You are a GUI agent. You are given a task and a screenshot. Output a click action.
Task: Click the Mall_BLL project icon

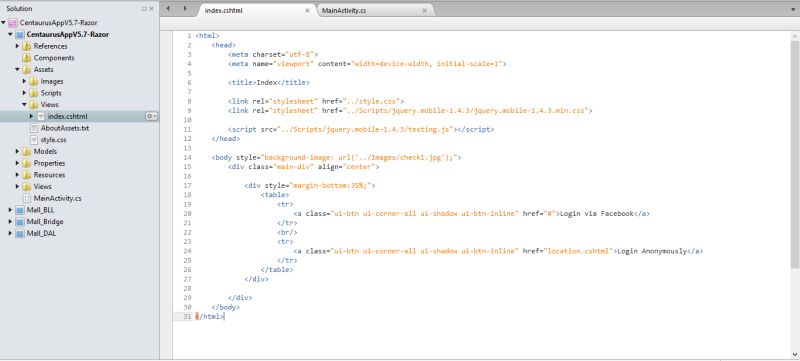[20, 210]
